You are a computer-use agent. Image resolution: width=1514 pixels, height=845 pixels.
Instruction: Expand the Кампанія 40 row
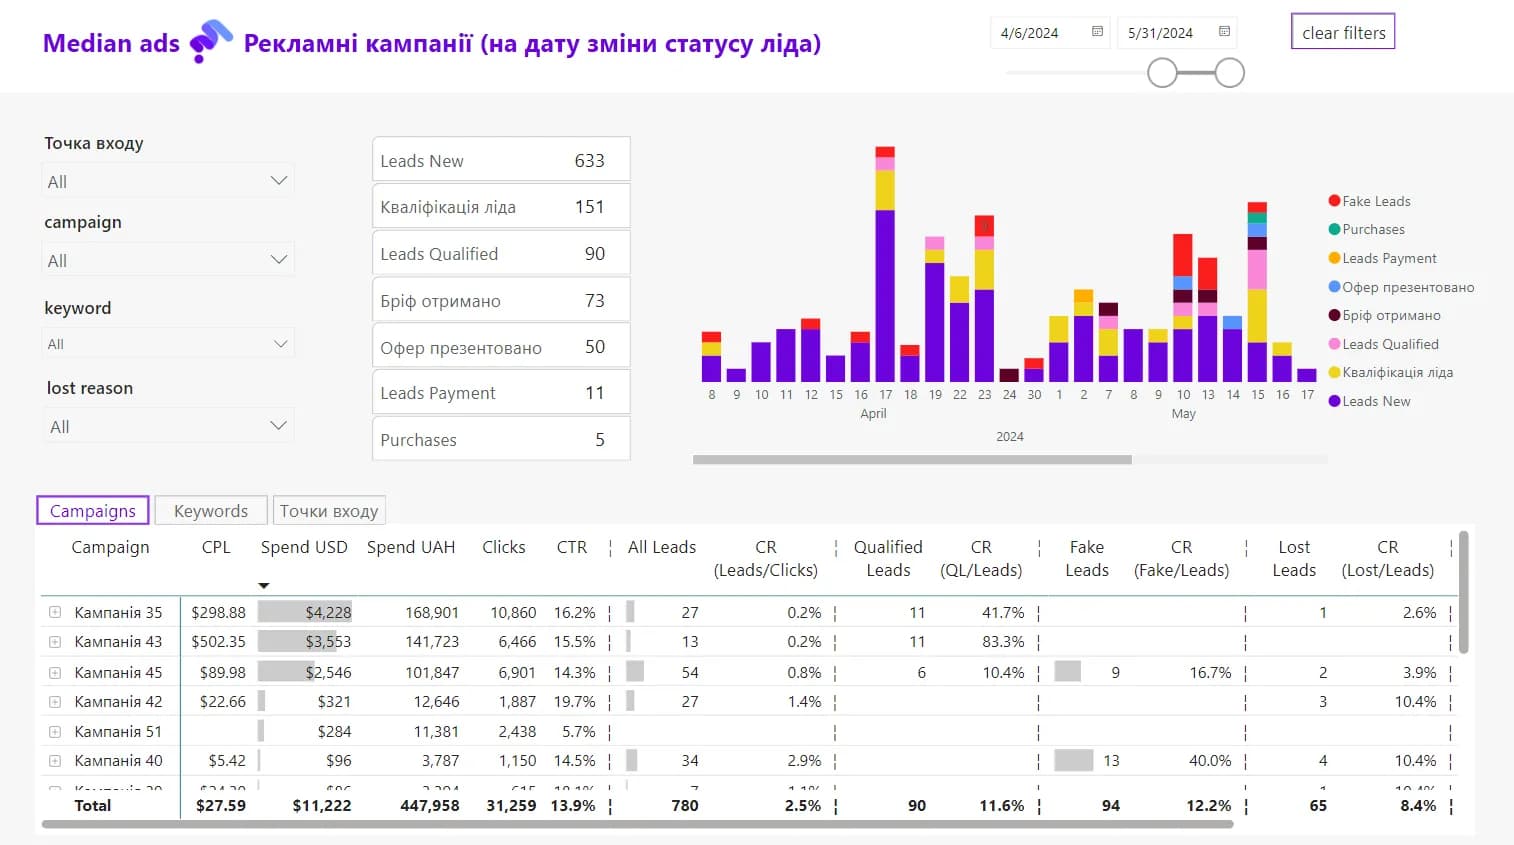click(x=55, y=761)
